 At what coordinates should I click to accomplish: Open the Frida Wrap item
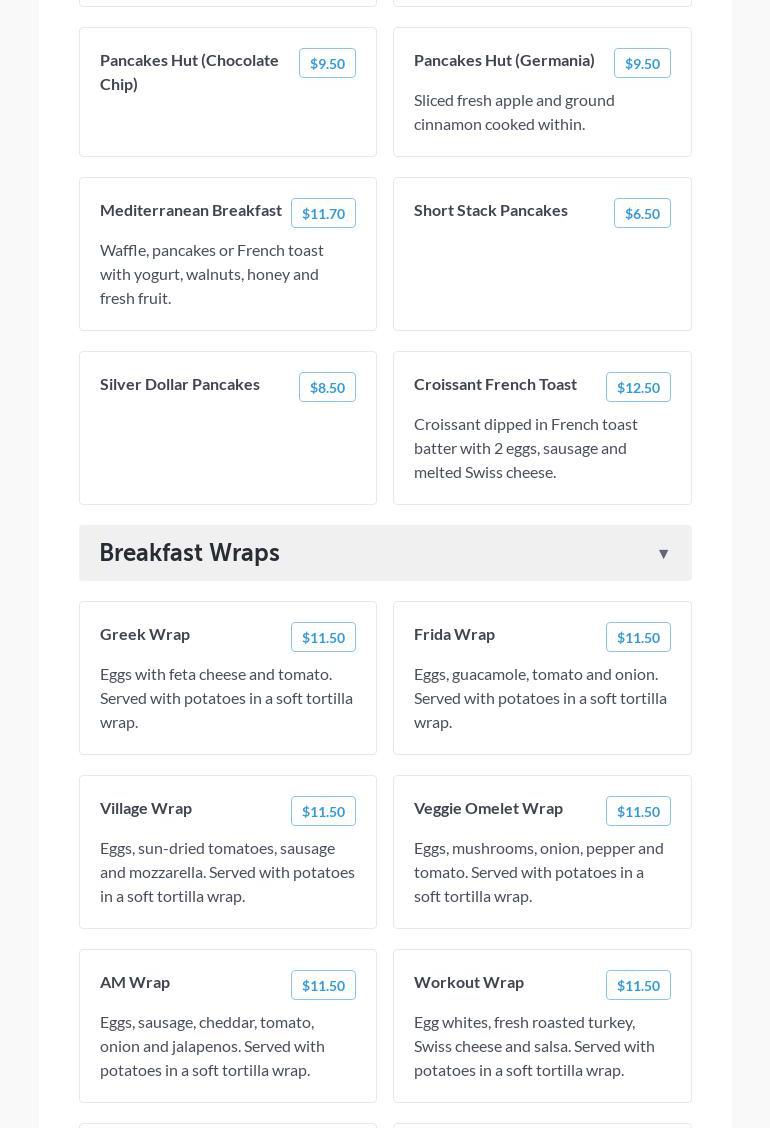click(x=454, y=634)
